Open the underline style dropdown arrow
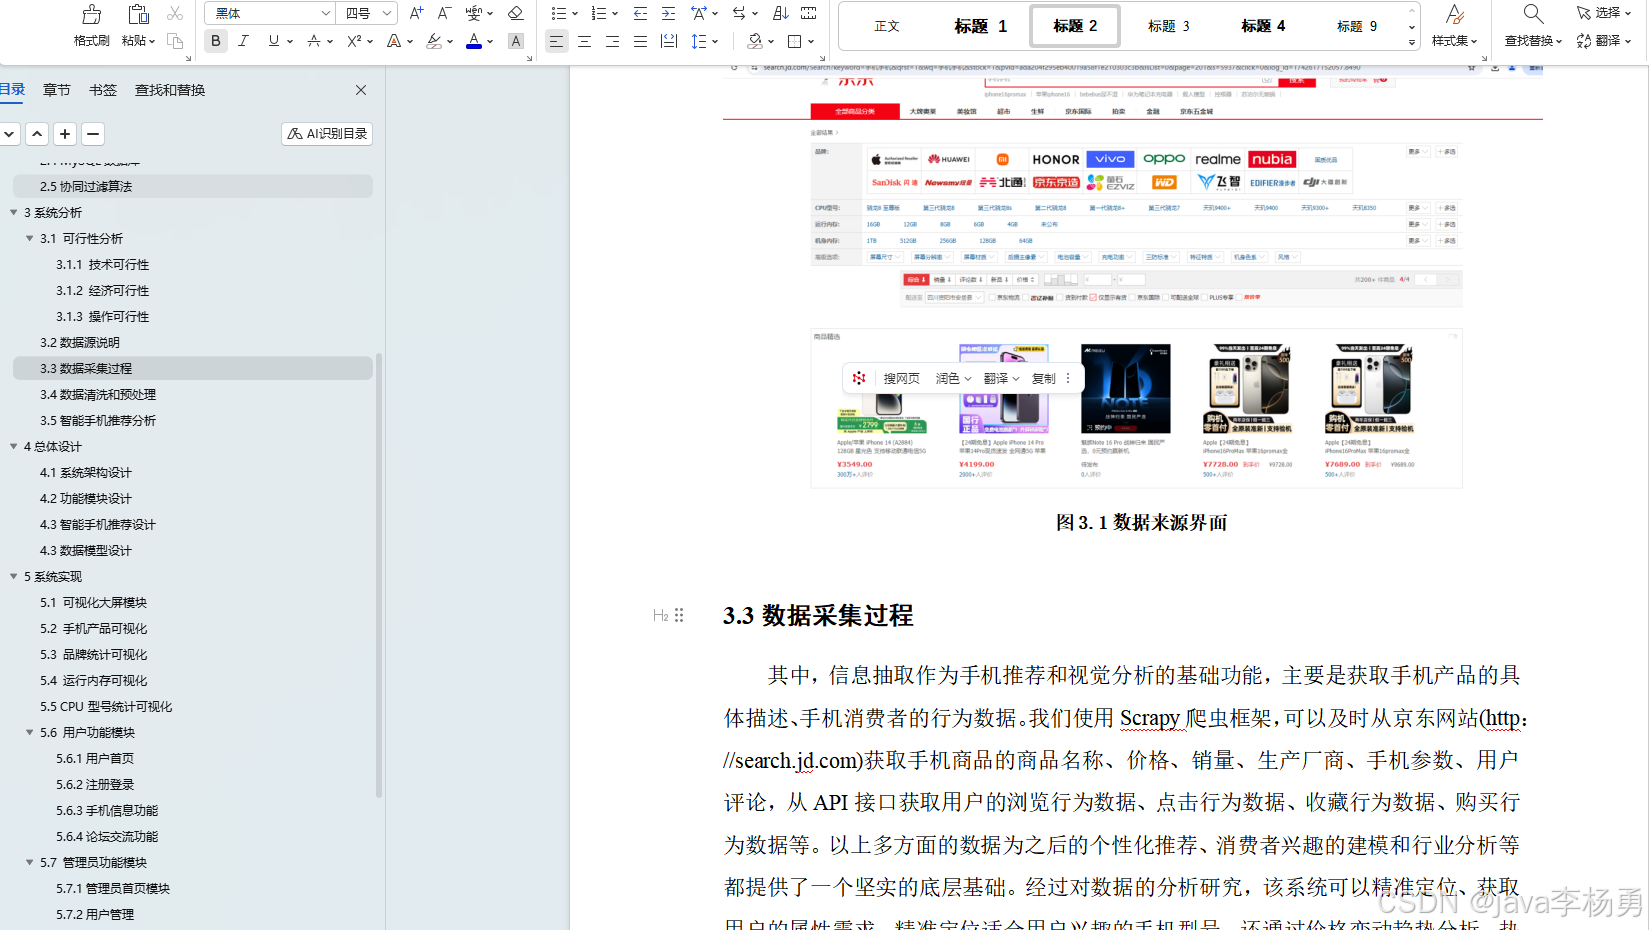Viewport: 1649px width, 930px height. [x=290, y=42]
